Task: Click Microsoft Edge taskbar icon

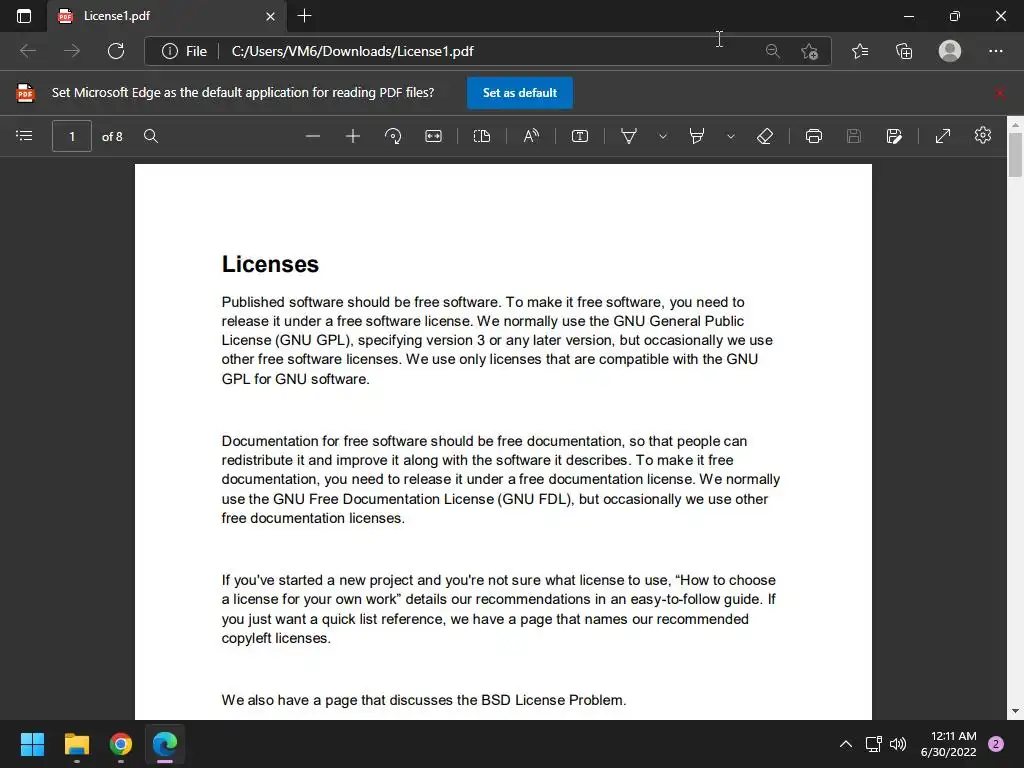Action: coord(165,744)
